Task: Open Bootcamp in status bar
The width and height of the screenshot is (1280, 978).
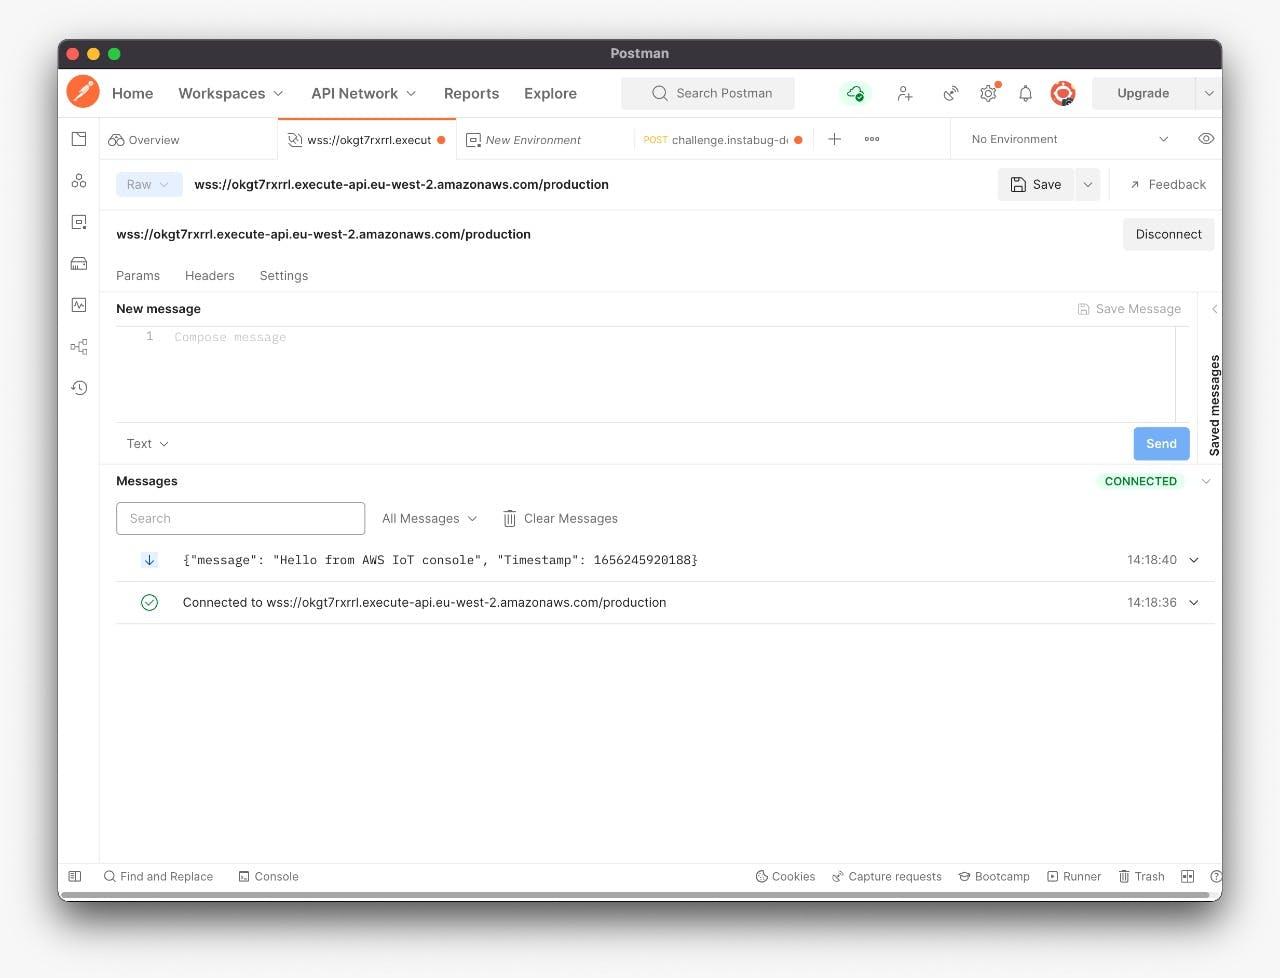Action: [994, 876]
